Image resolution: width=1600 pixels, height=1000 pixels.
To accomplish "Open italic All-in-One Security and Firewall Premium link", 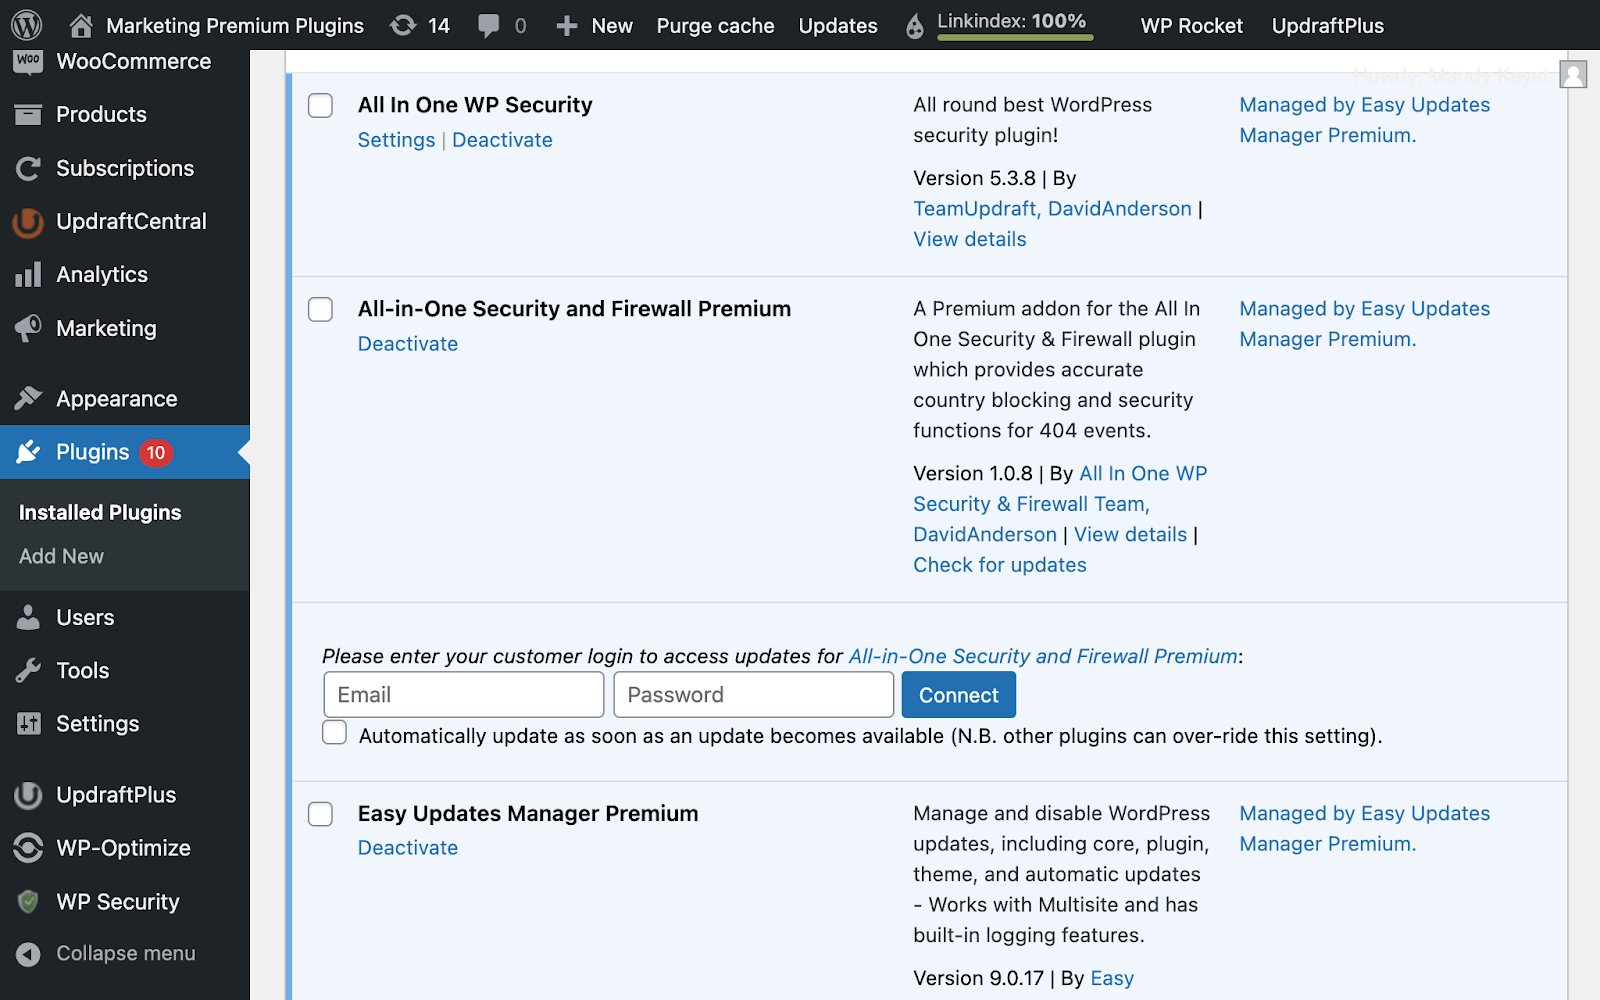I will click(1043, 656).
